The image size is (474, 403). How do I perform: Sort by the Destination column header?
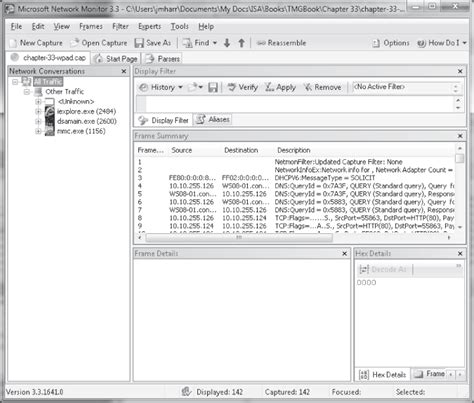coord(241,150)
